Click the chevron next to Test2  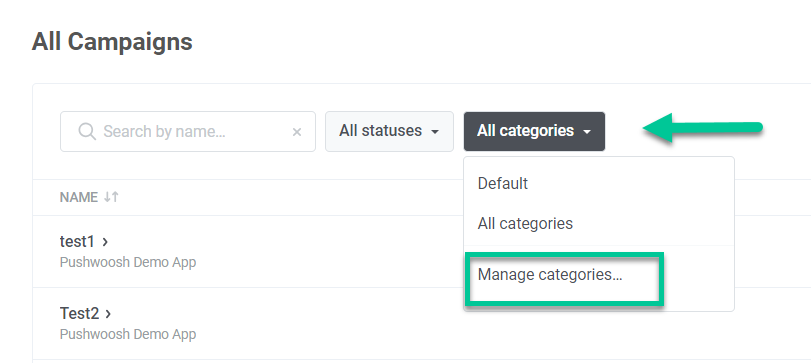click(x=108, y=313)
